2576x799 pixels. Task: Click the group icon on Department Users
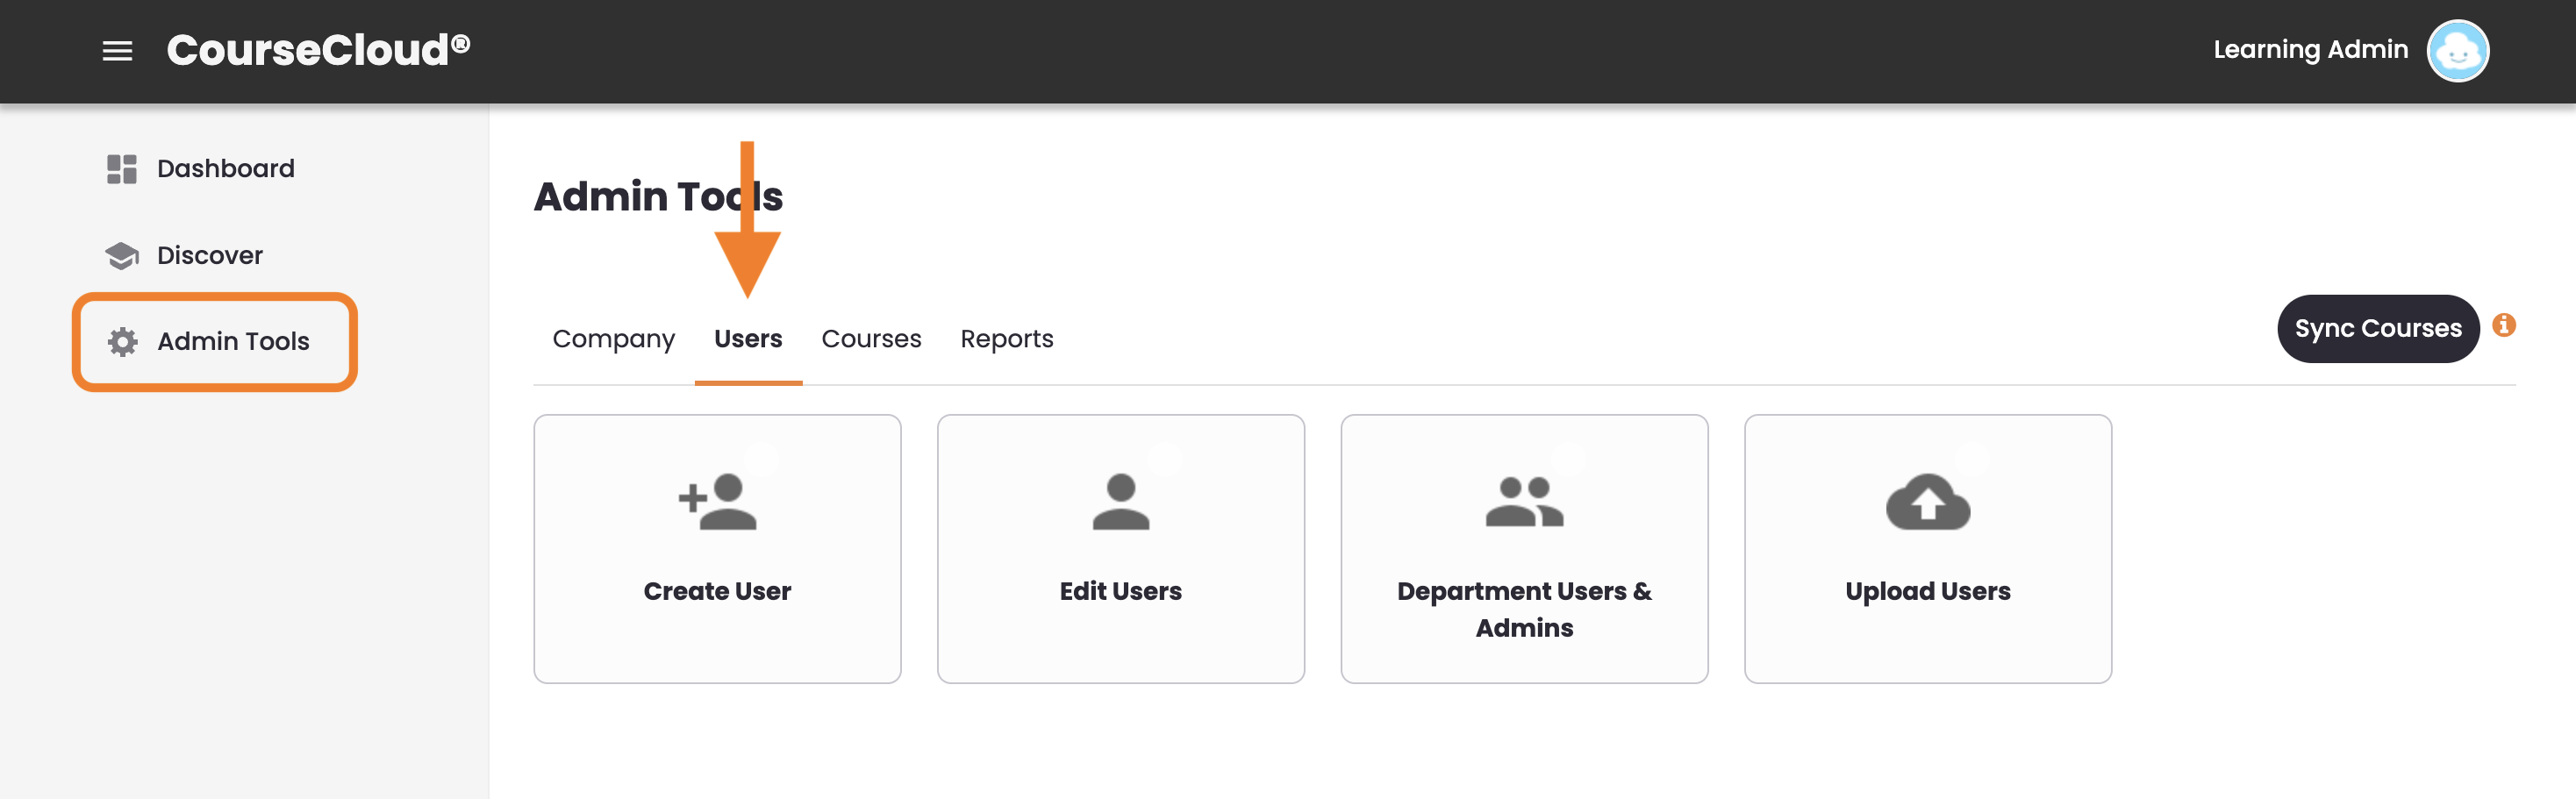click(1524, 501)
